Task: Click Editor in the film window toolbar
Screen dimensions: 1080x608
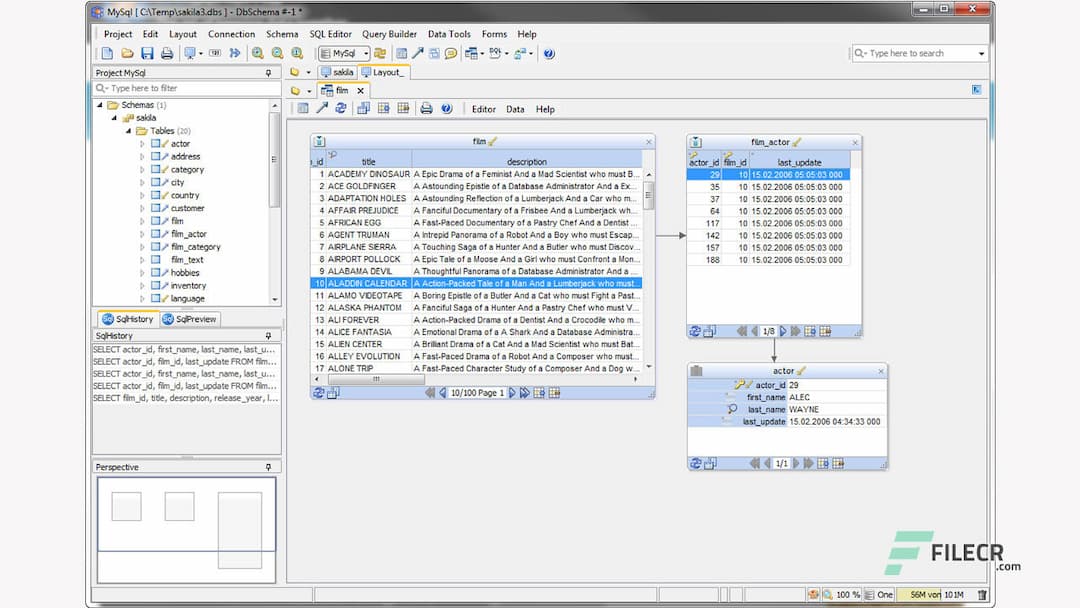Action: (x=485, y=109)
